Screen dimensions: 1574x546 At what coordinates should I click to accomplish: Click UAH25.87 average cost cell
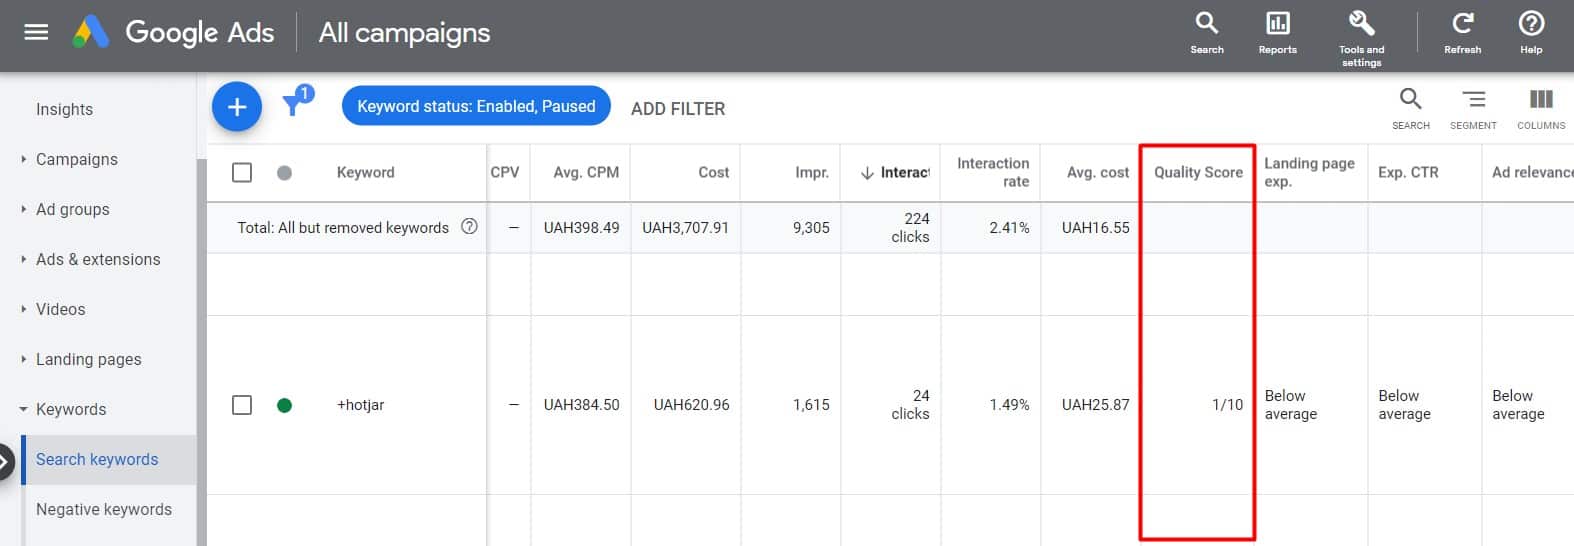point(1095,405)
